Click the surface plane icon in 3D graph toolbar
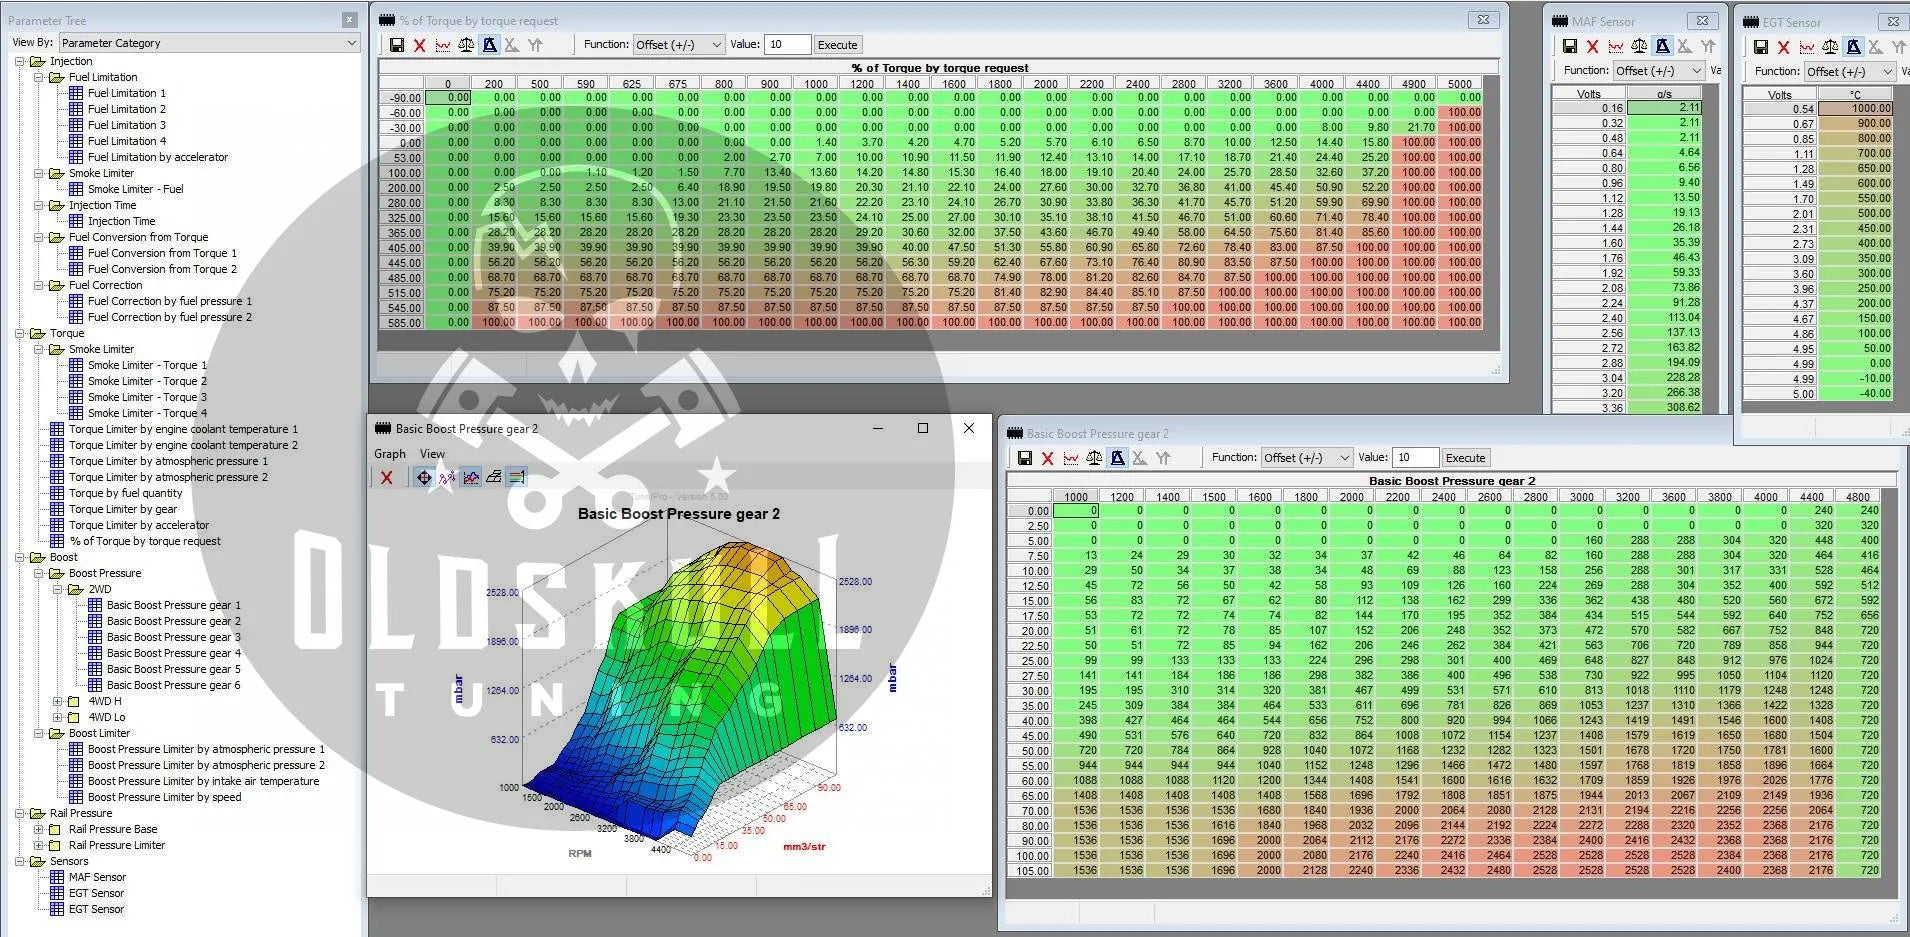The image size is (1910, 937). [x=494, y=477]
